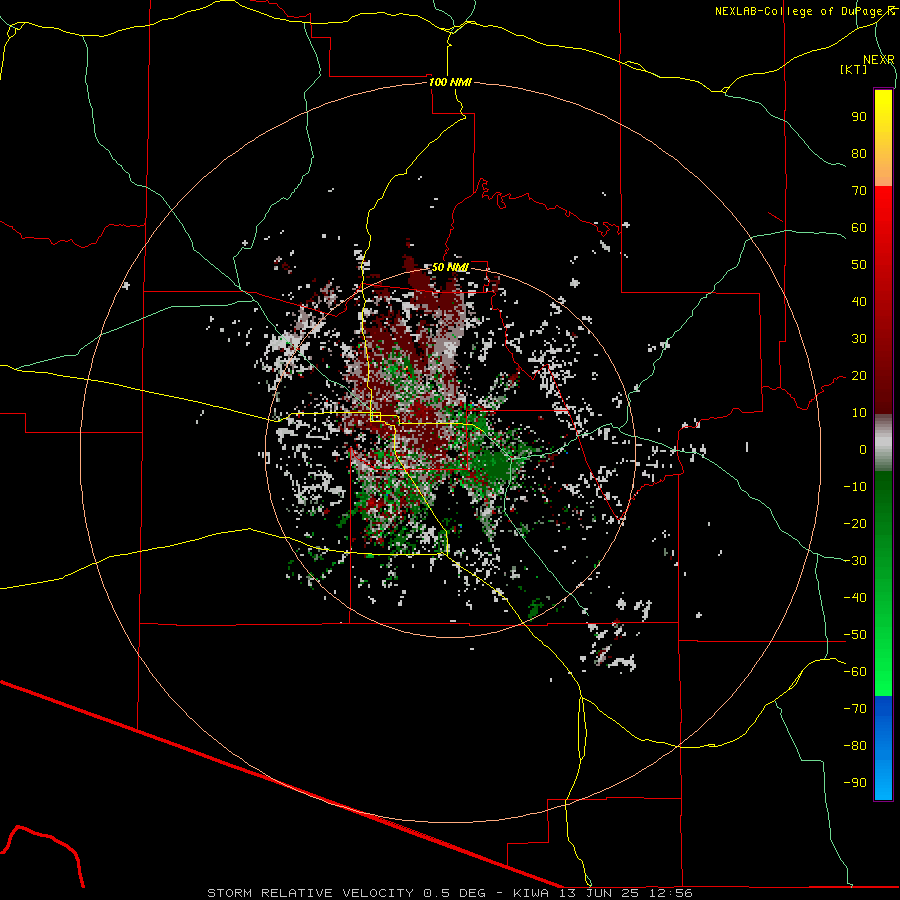The image size is (900, 900).
Task: Click the 40 value on the color scale
Action: (859, 301)
